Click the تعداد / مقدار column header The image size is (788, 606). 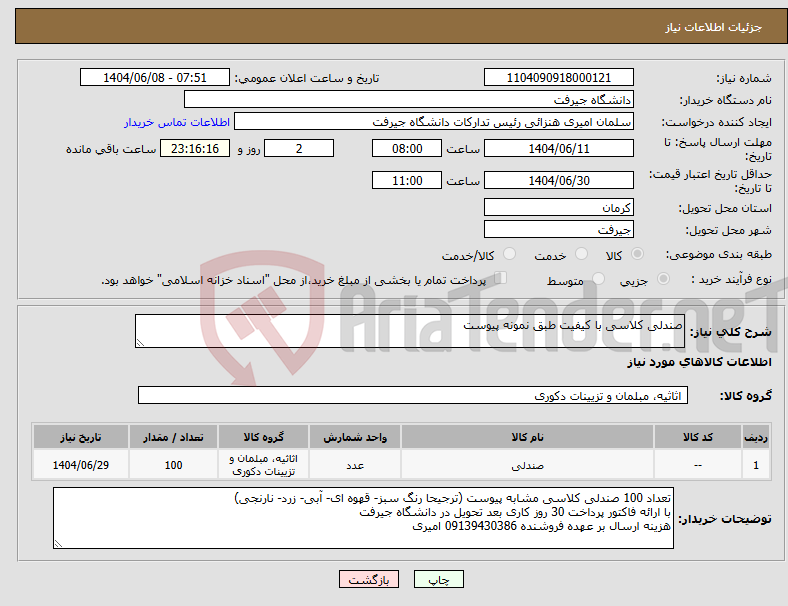(x=173, y=437)
